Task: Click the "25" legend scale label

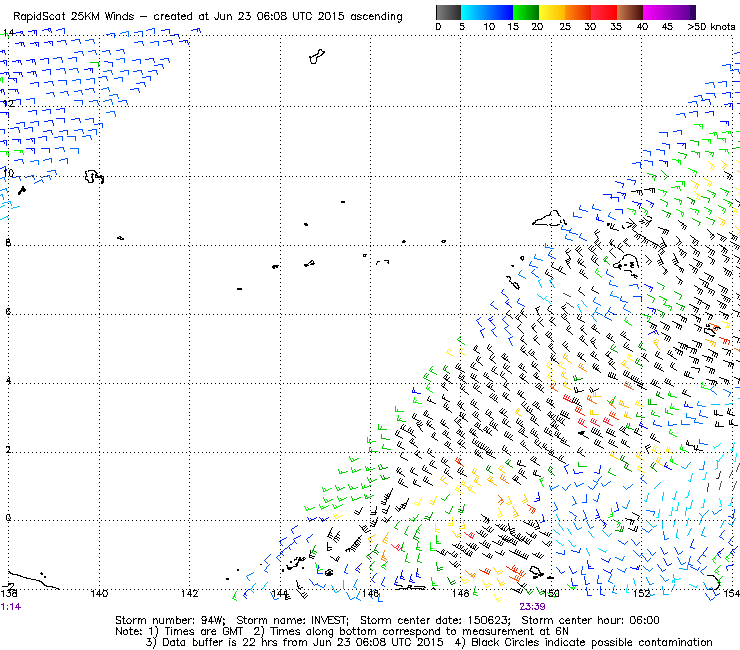Action: [565, 27]
